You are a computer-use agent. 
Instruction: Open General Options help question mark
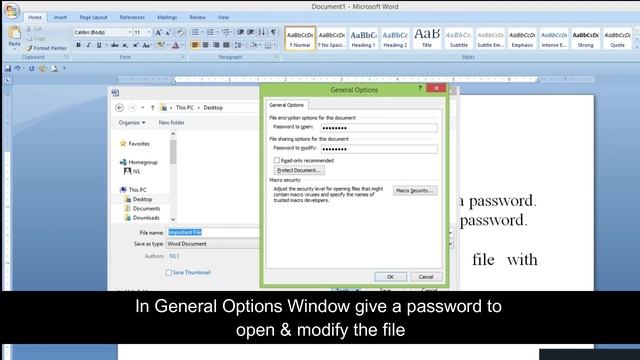click(420, 88)
